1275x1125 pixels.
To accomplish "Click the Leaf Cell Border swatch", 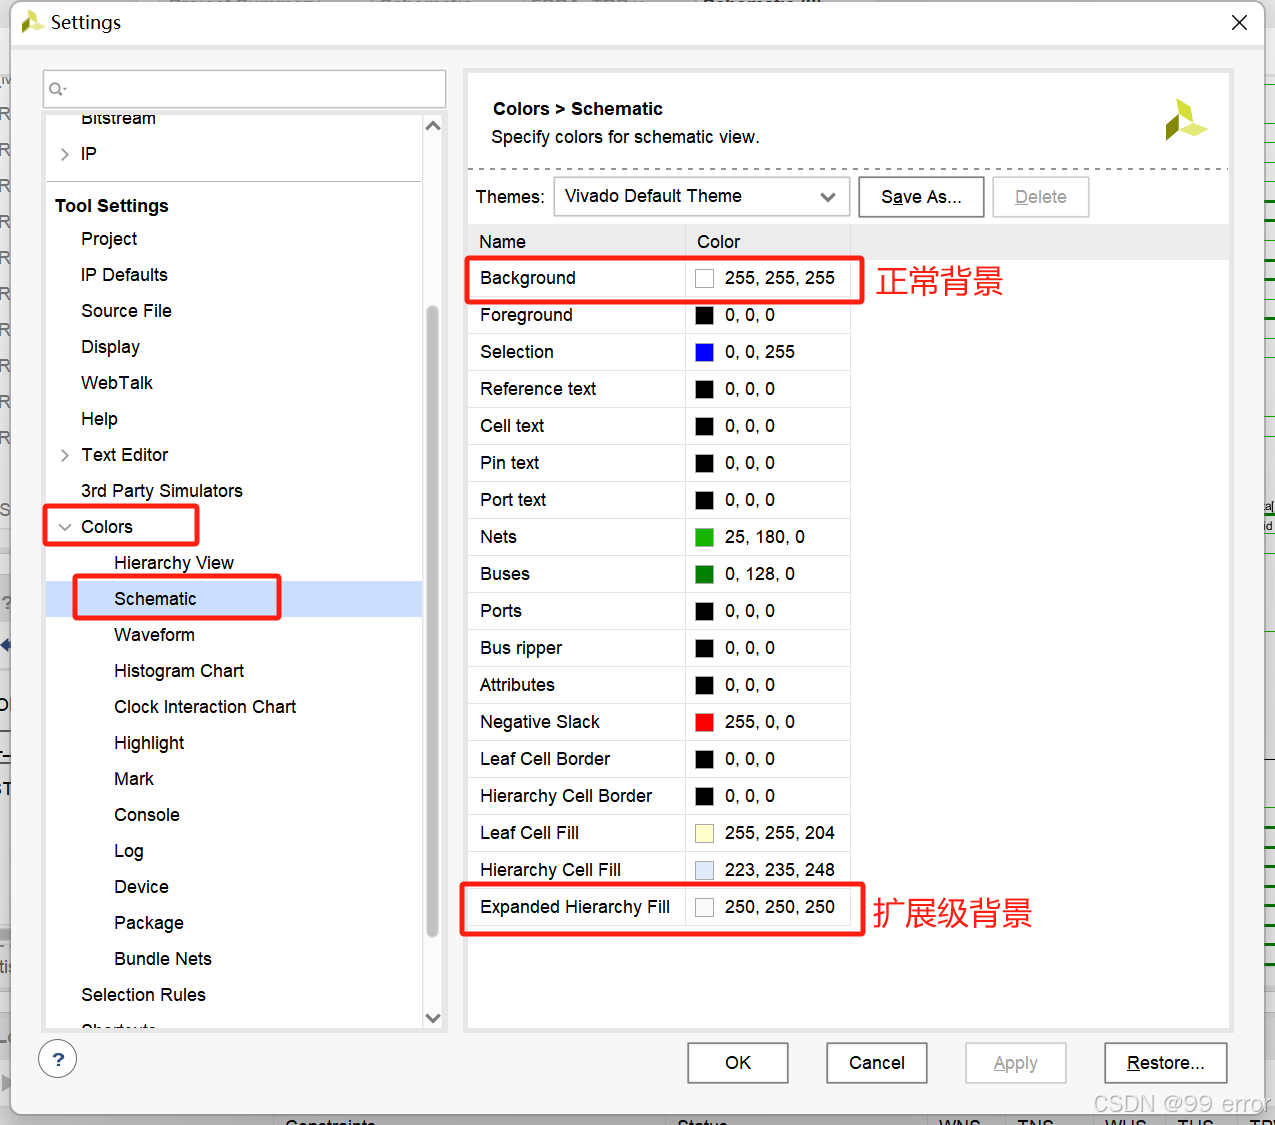I will (705, 759).
